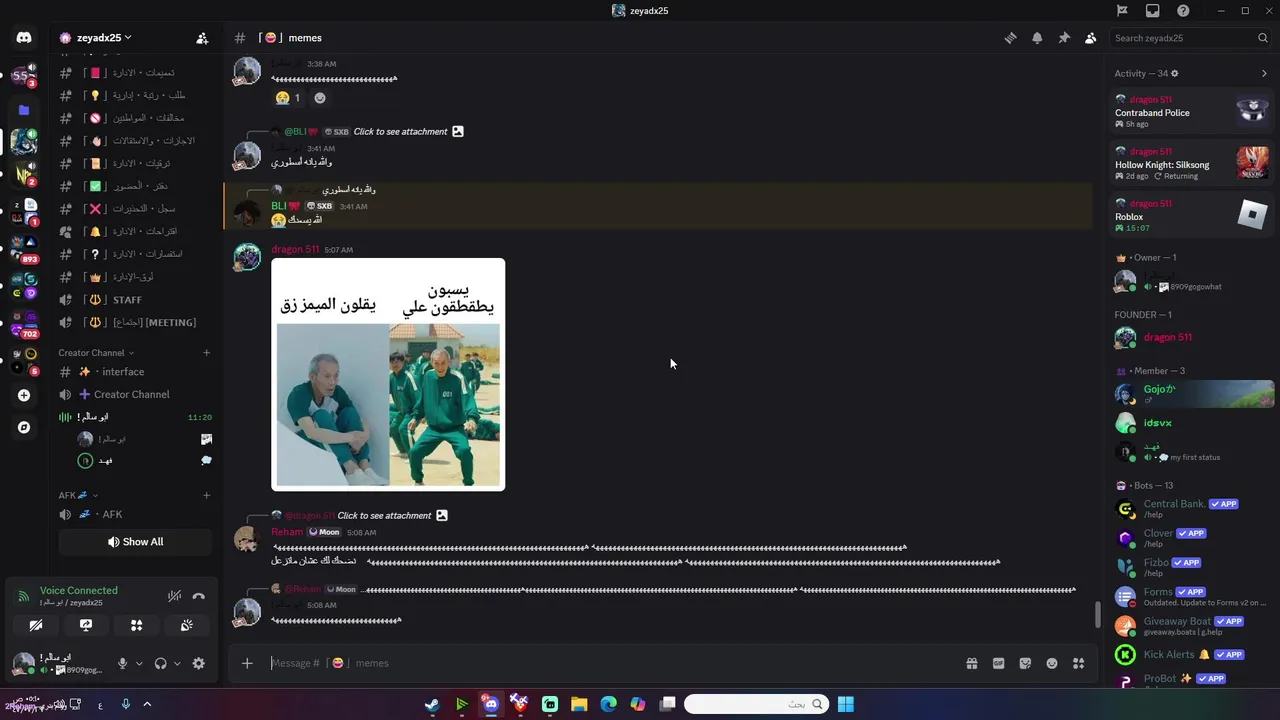Viewport: 1280px width, 720px height.
Task: Open the Quests flag icon in title bar
Action: 1122,10
